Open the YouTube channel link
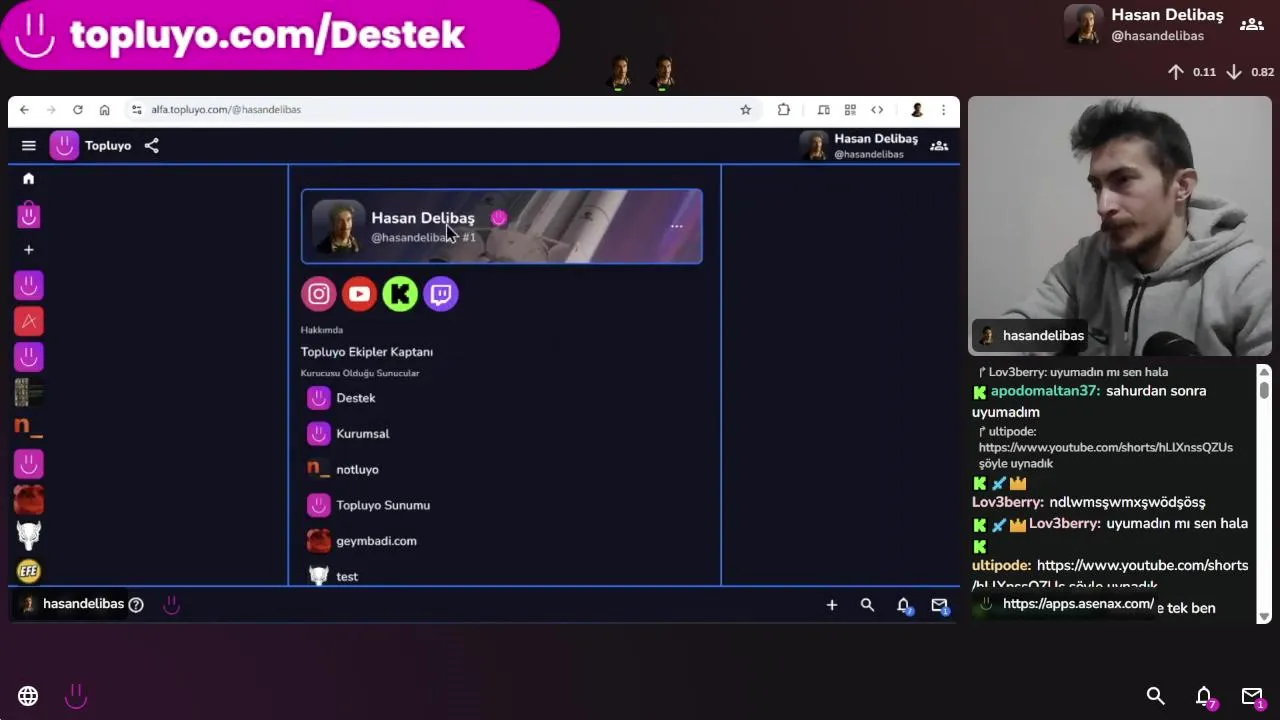 coord(359,294)
